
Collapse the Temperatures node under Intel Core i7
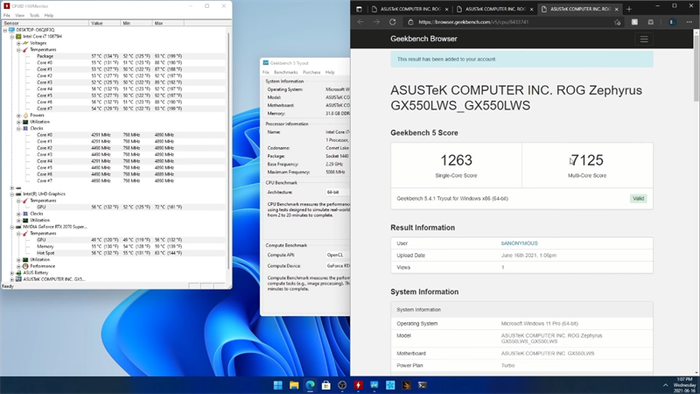click(x=19, y=50)
